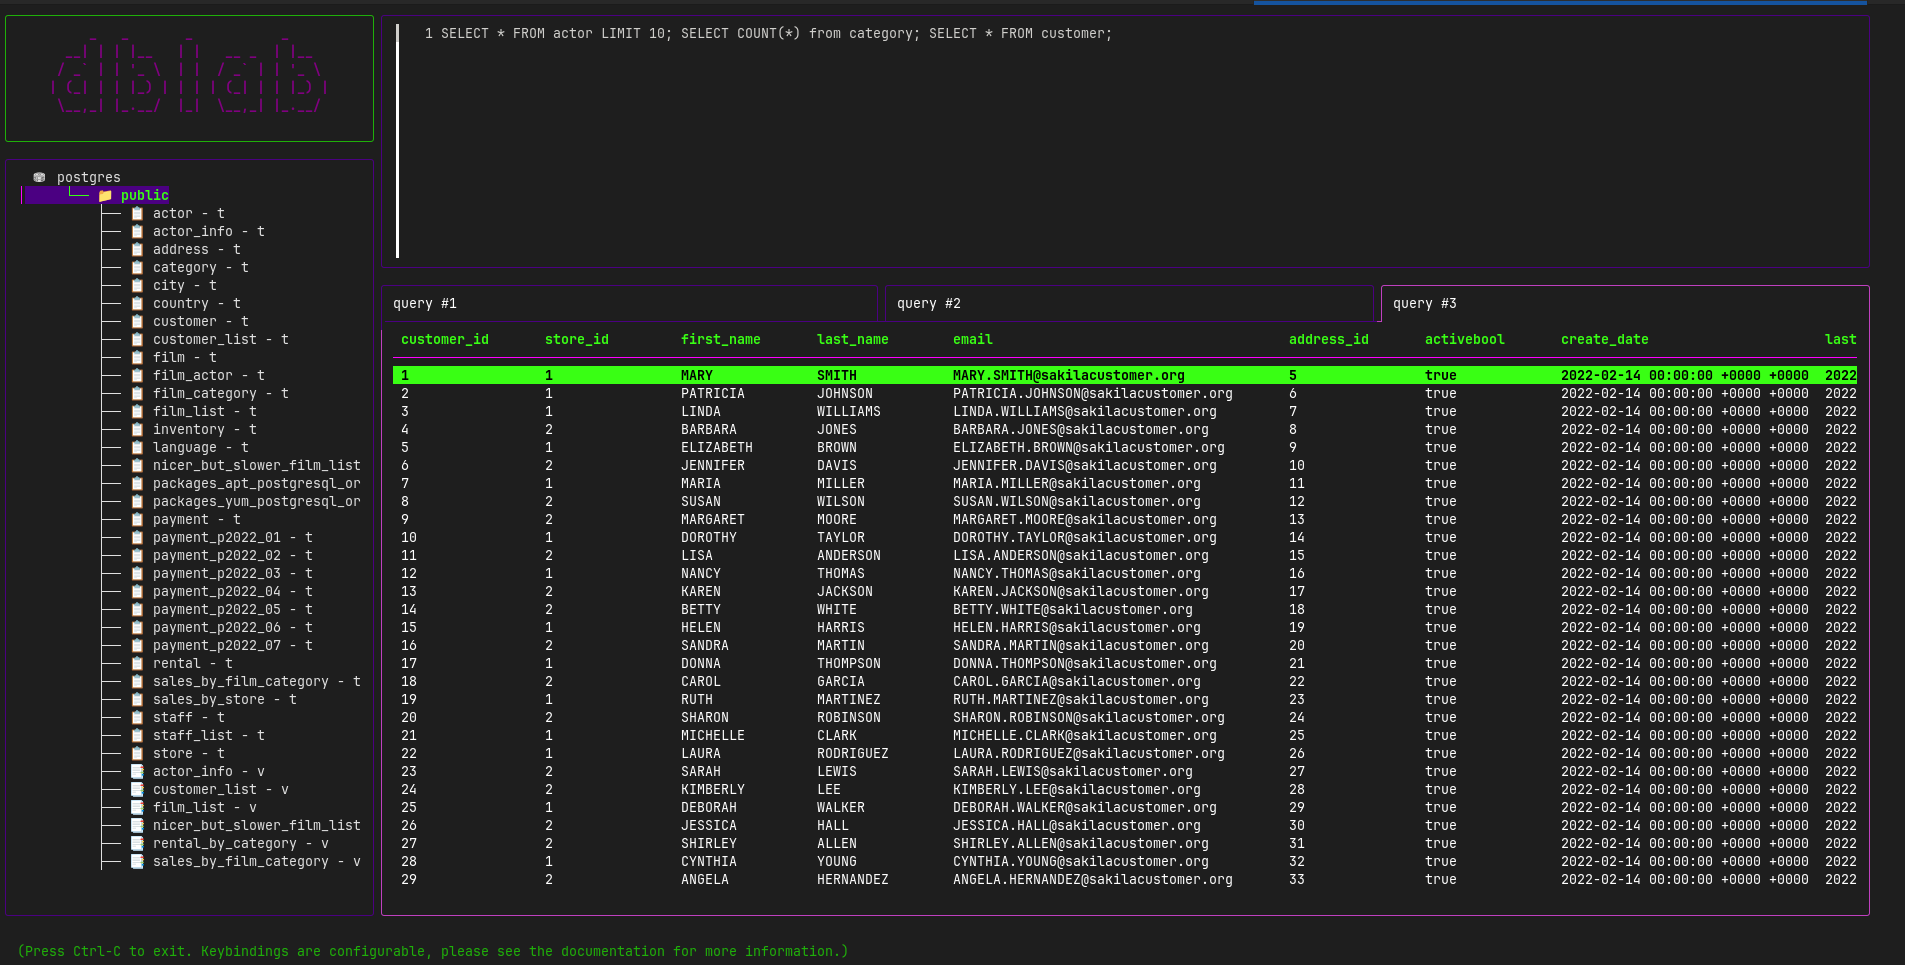Open the payment_p2022_06 - t table
1905x965 pixels.
[232, 627]
